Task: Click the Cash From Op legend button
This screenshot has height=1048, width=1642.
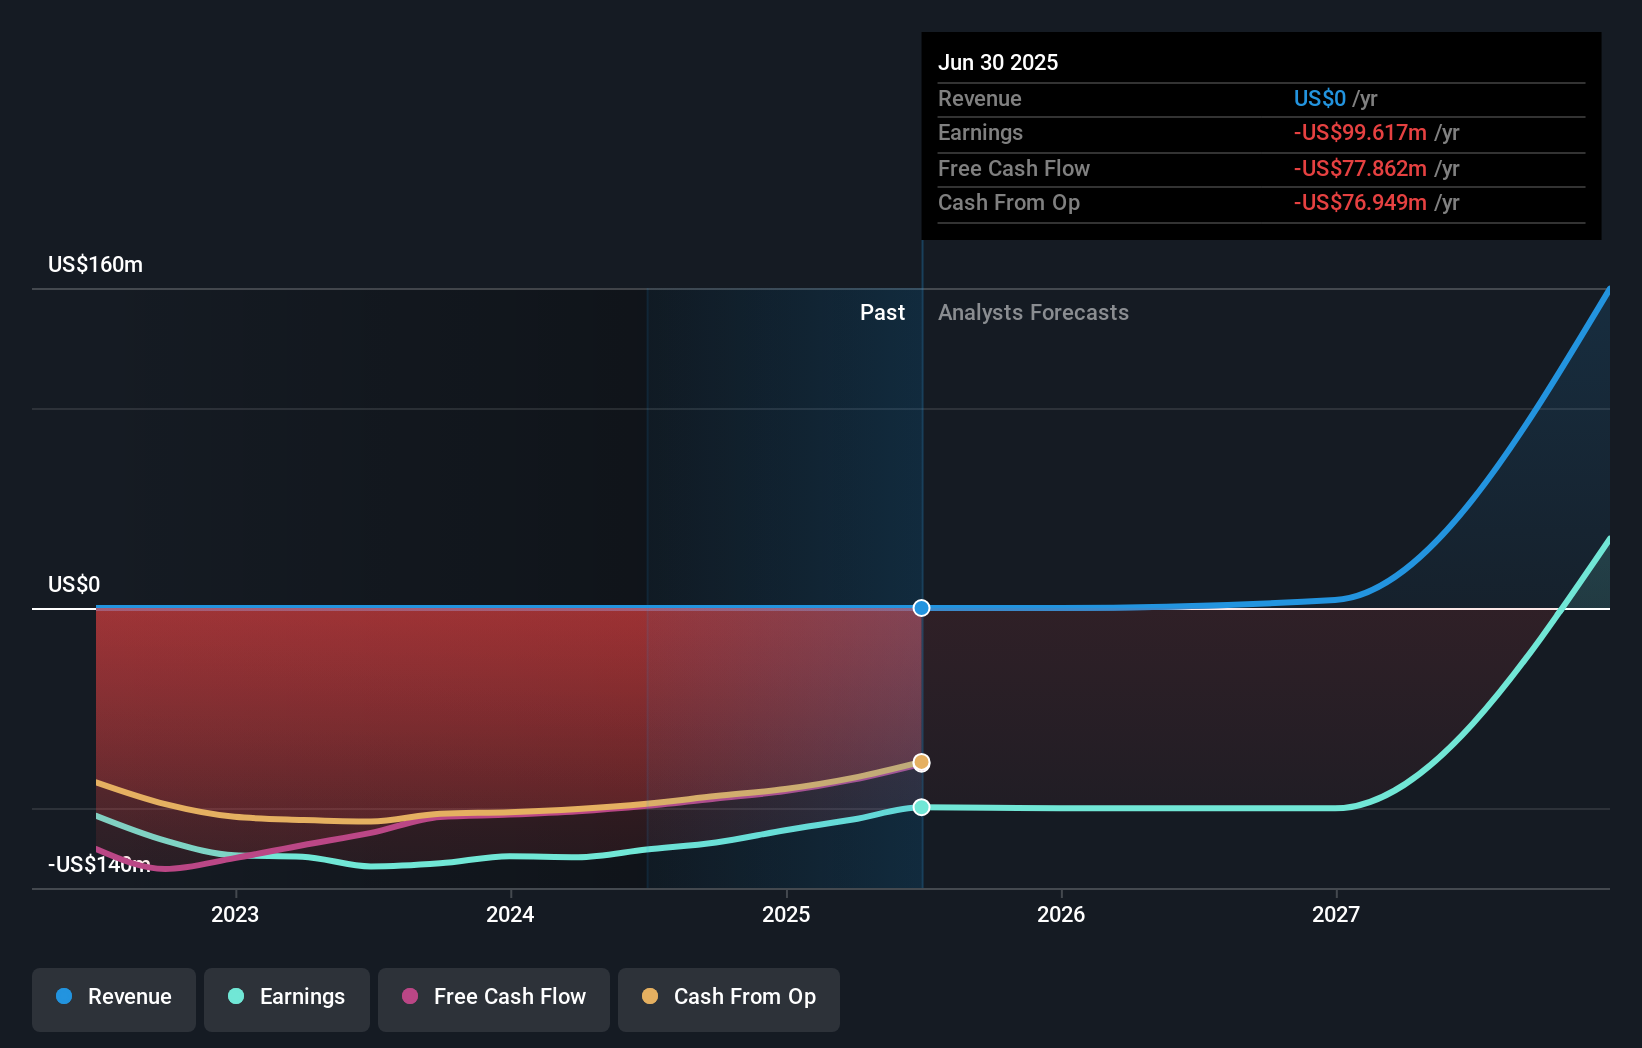Action: [x=729, y=998]
